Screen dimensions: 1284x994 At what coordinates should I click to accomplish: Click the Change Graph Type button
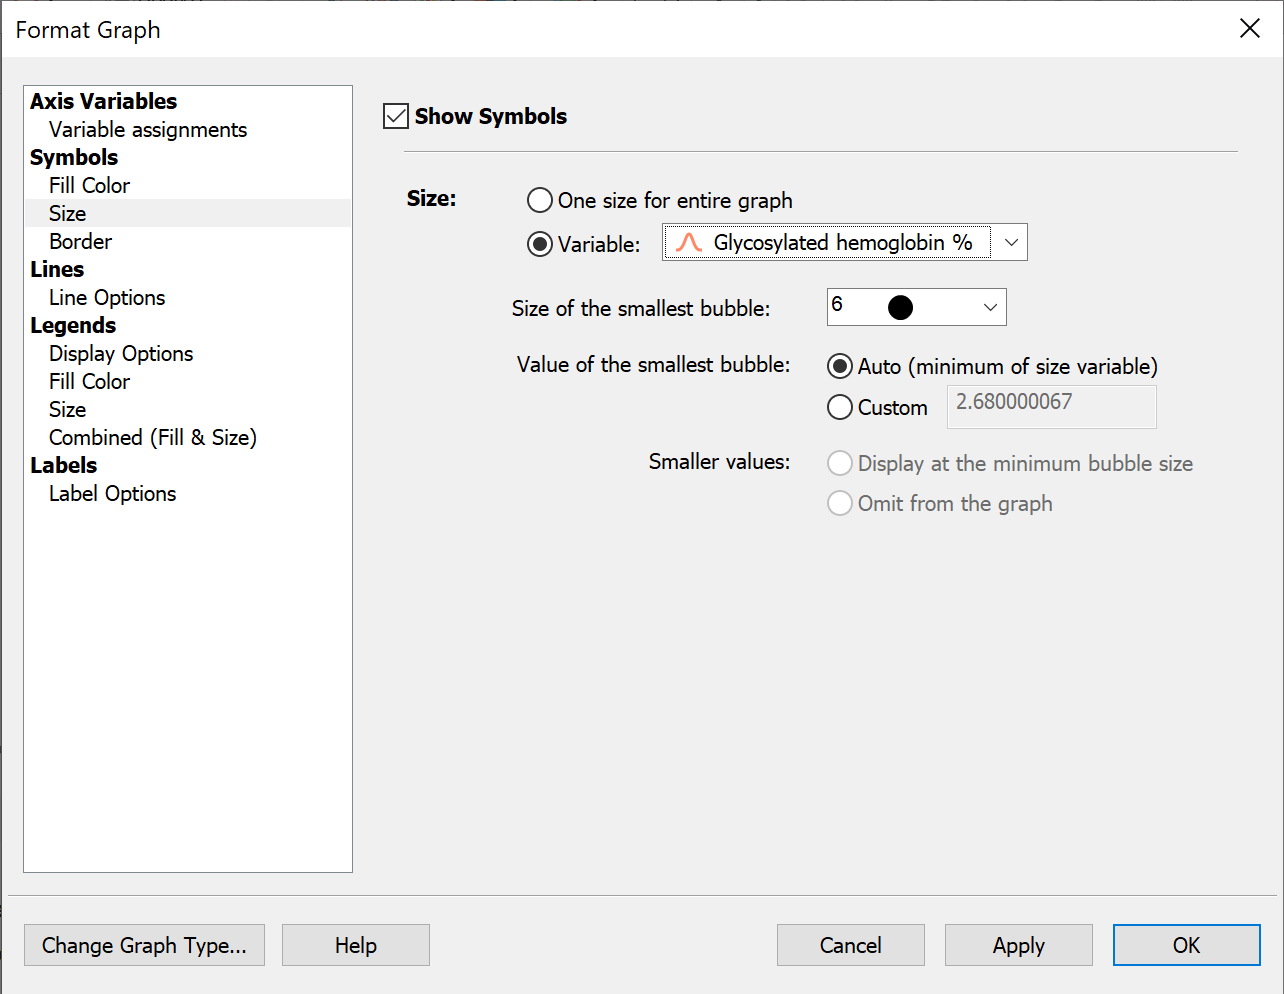(x=144, y=945)
